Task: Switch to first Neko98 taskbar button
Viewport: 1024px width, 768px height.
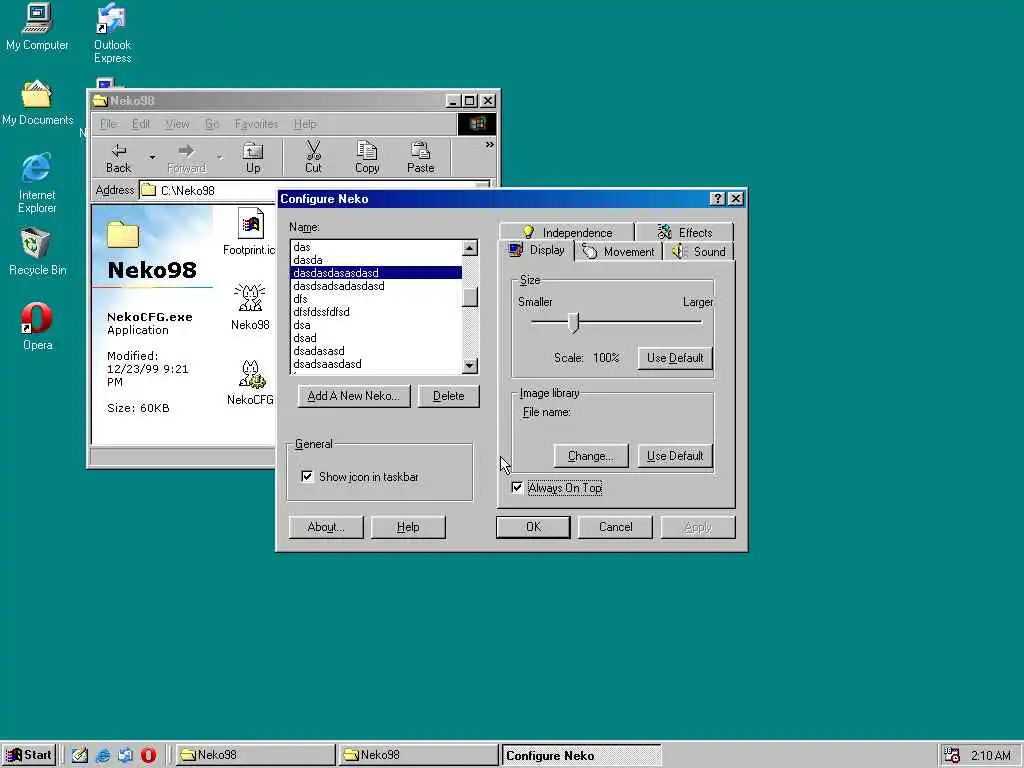Action: point(255,755)
